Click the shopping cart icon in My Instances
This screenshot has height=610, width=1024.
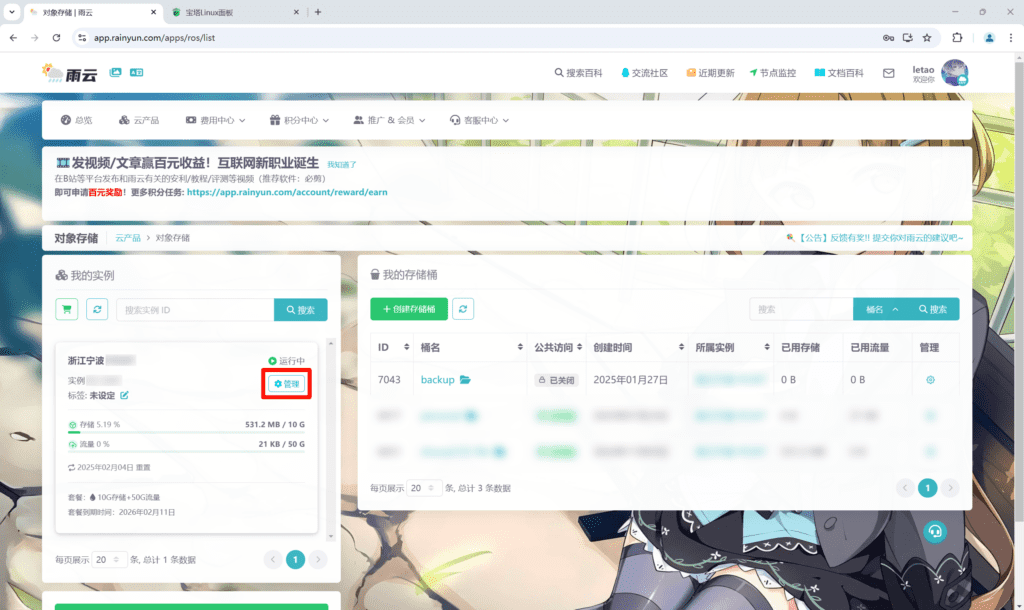pos(67,310)
